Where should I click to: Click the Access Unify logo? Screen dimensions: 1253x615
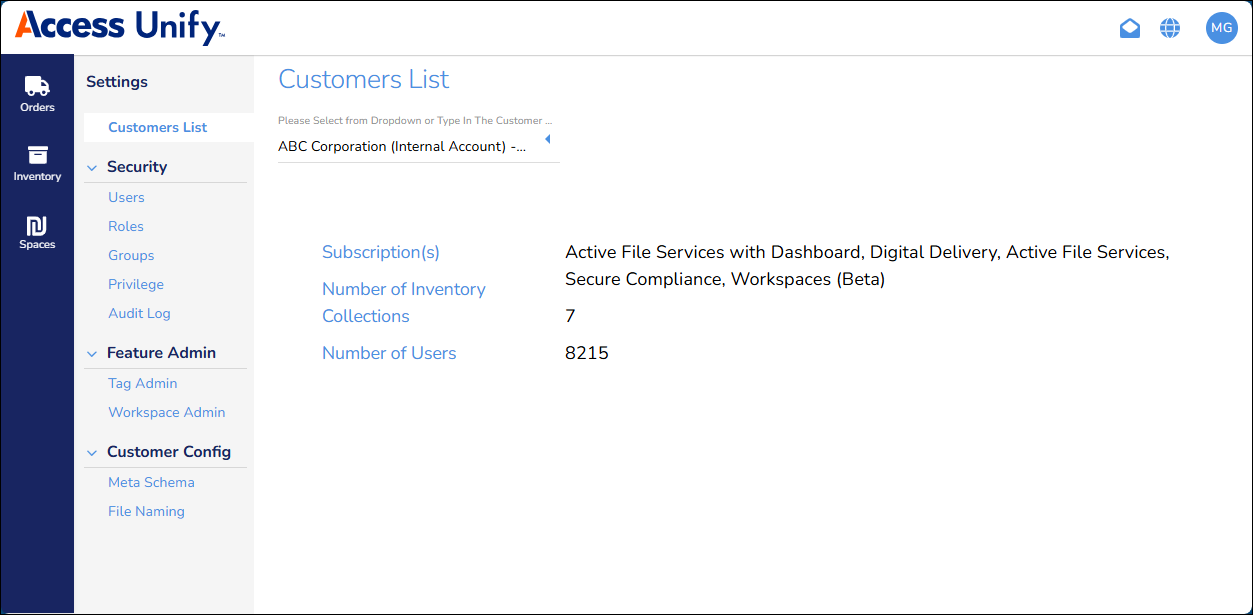point(120,27)
